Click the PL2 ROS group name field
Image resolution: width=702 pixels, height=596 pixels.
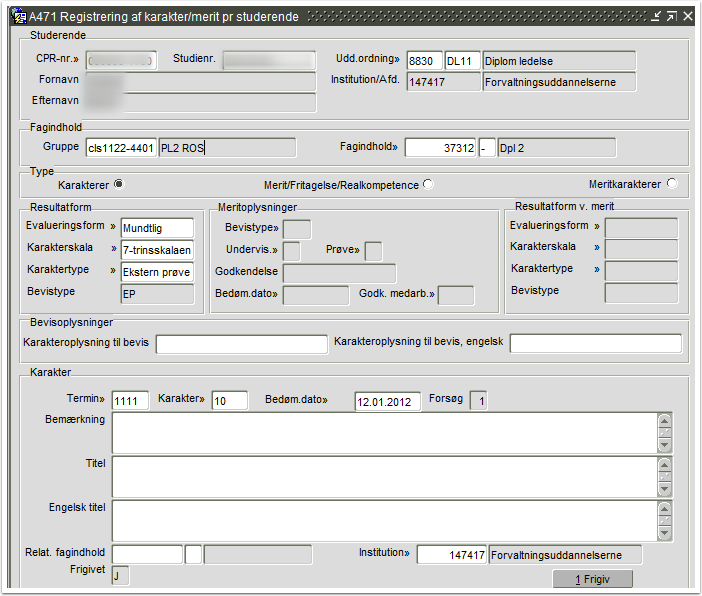(227, 148)
